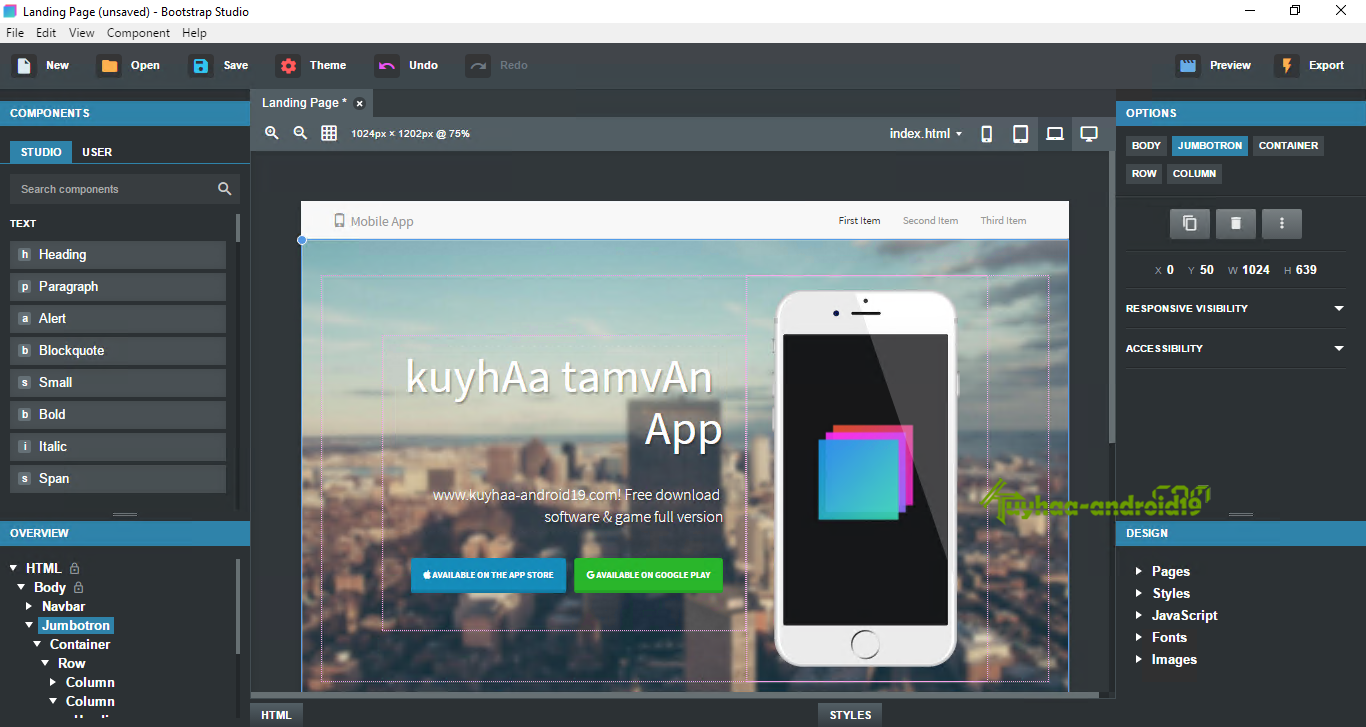The height and width of the screenshot is (727, 1366).
Task: Select the BODY breadcrumb button
Action: (1146, 146)
